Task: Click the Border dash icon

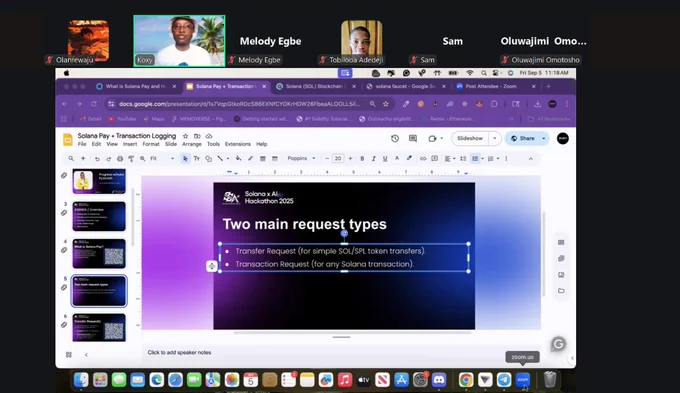Action: (275, 158)
